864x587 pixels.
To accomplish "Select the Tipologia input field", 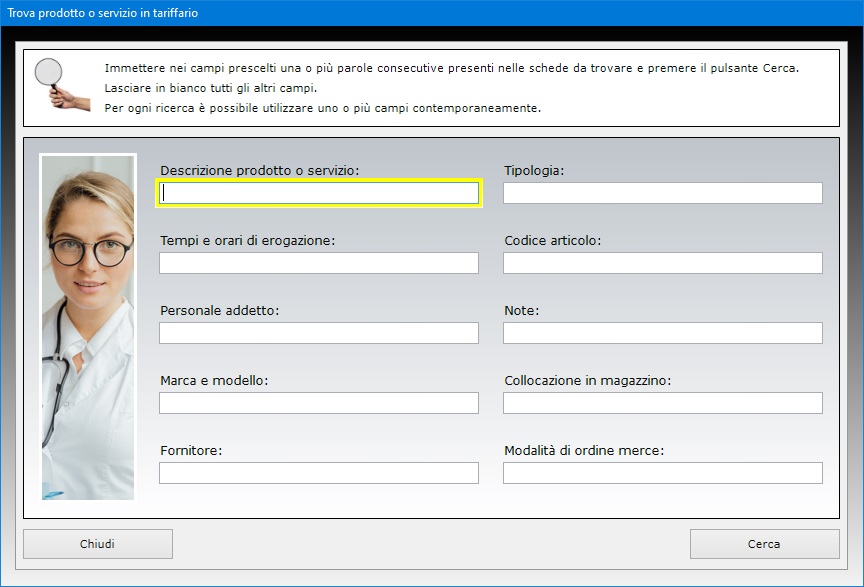I will click(x=663, y=193).
